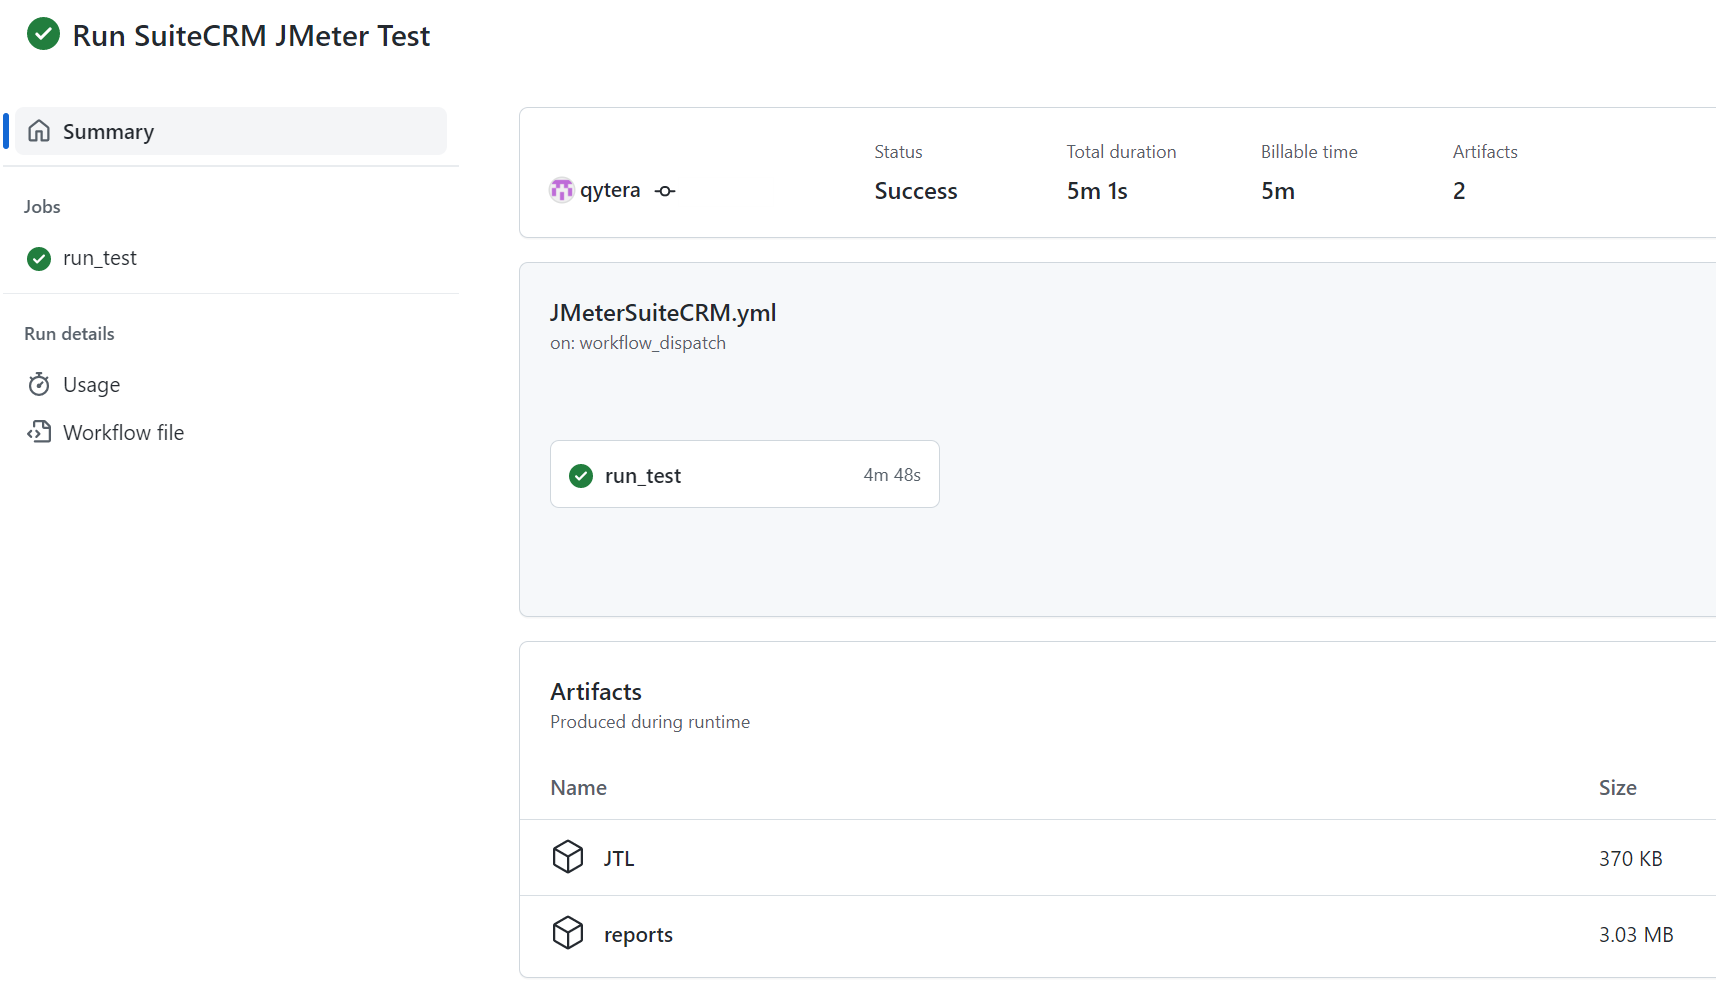
Task: Click the JMeterSuiteCRM.yml heading
Action: point(663,312)
